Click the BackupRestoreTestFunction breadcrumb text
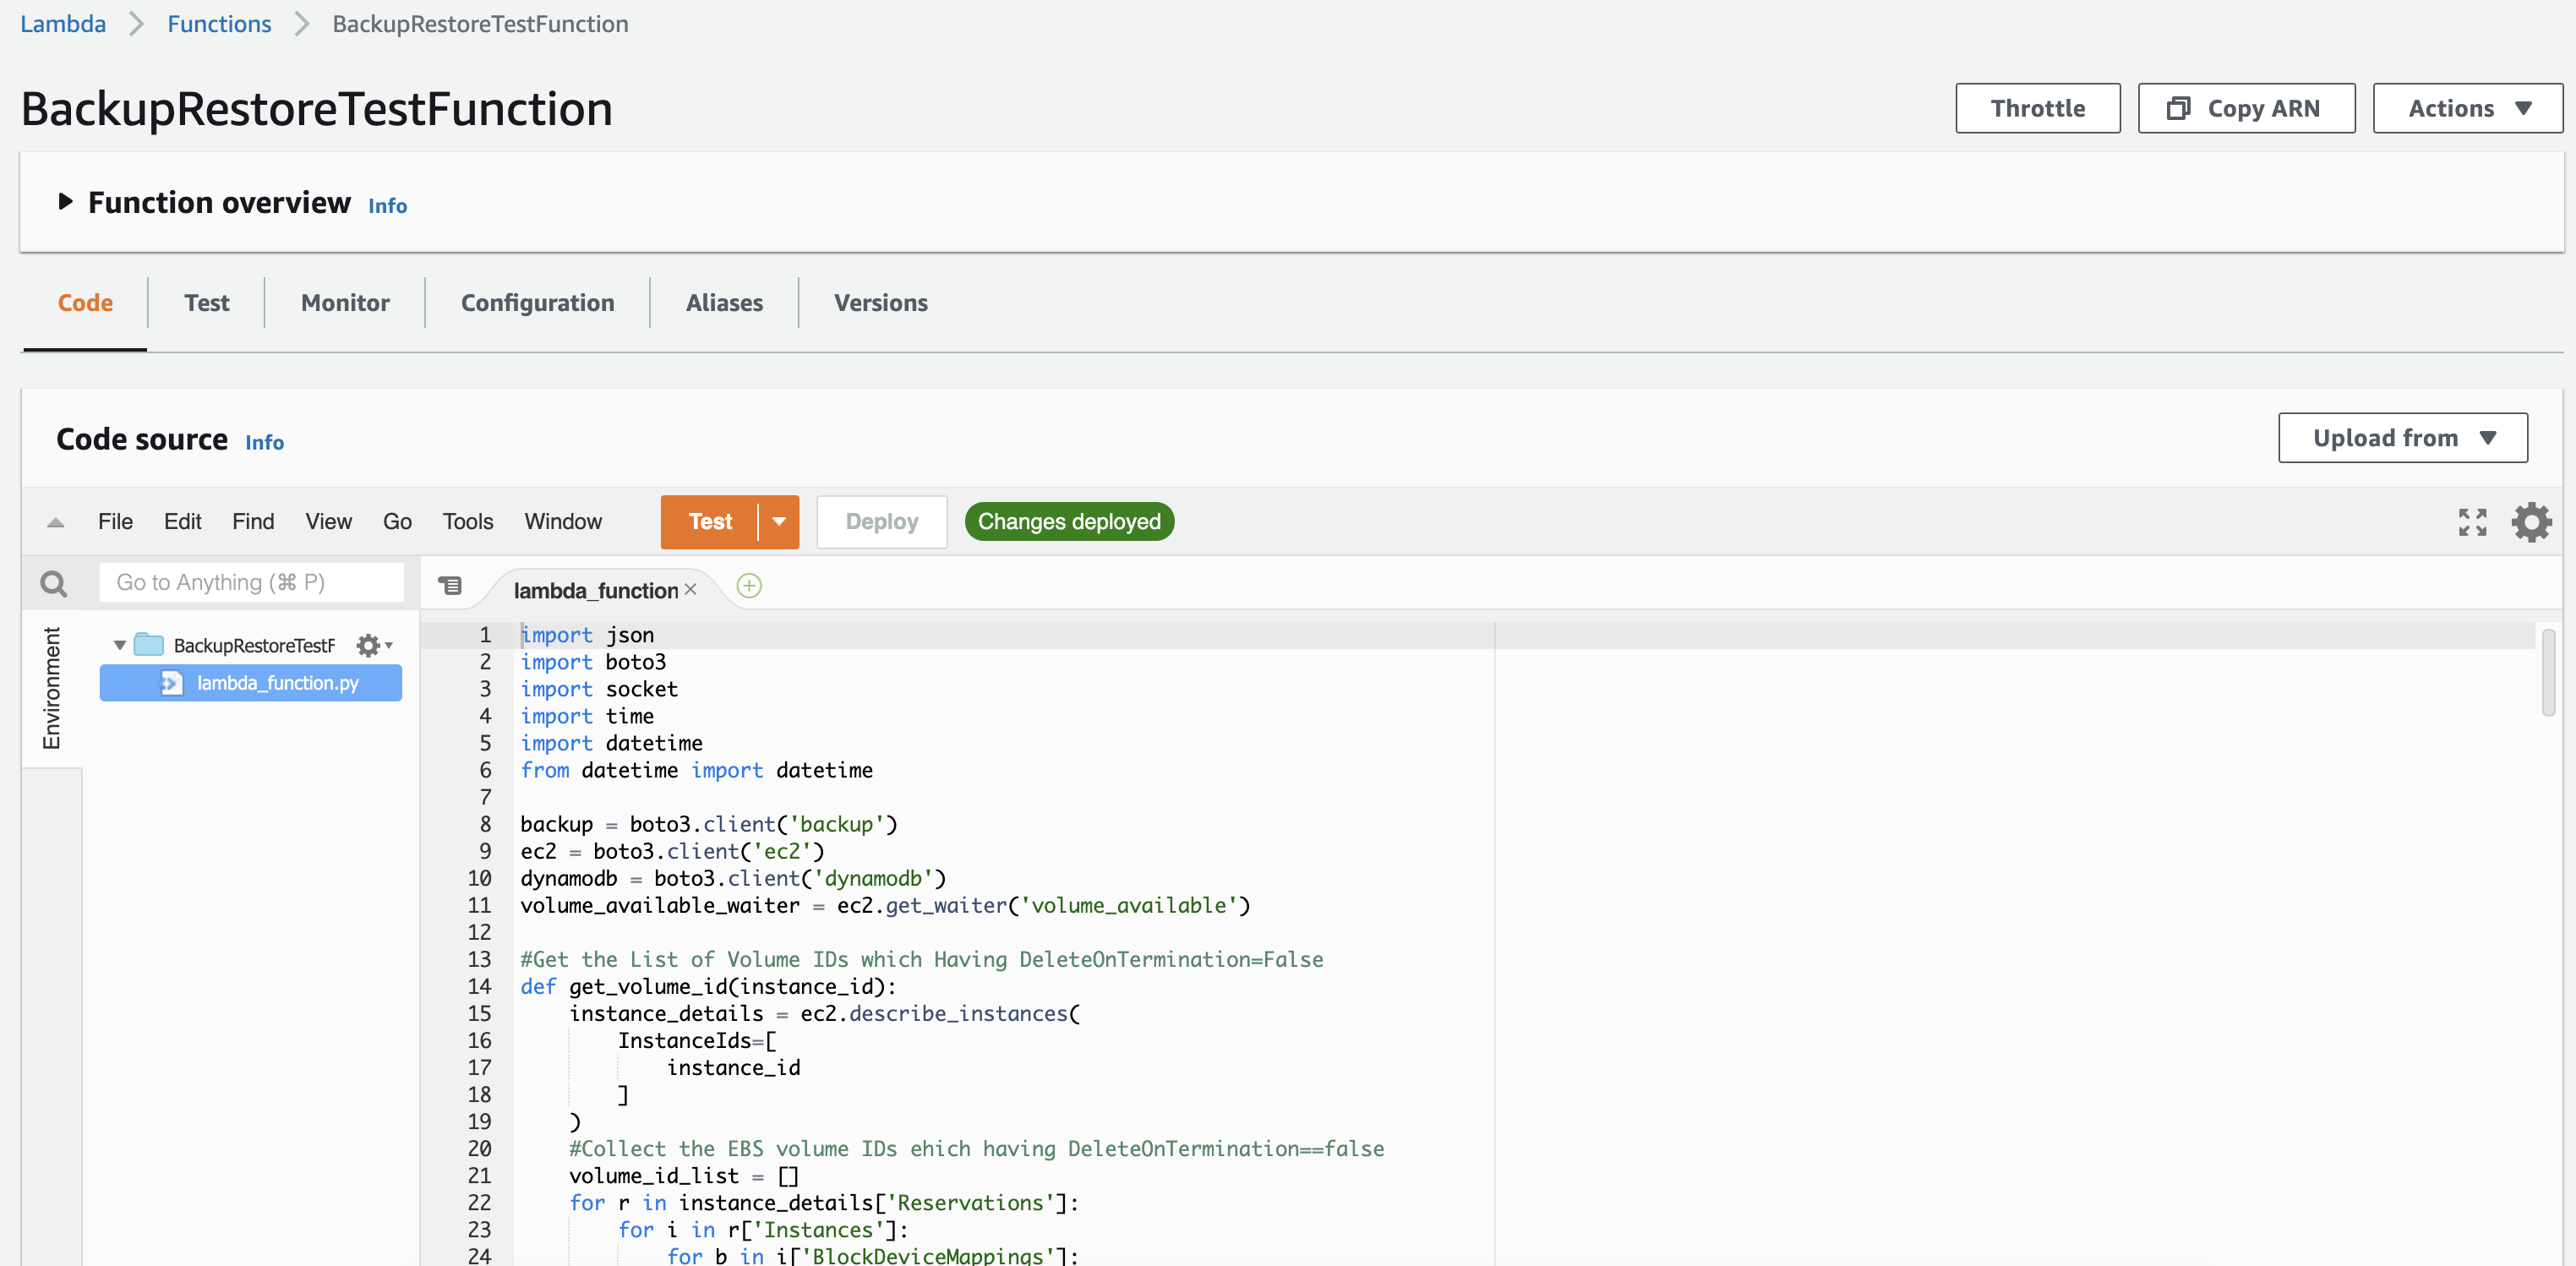 point(480,24)
